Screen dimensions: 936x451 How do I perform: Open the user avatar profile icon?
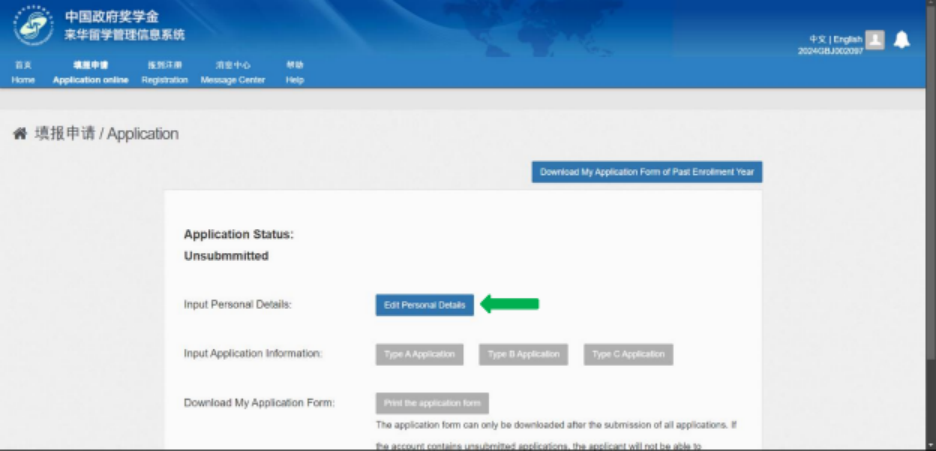pos(875,39)
